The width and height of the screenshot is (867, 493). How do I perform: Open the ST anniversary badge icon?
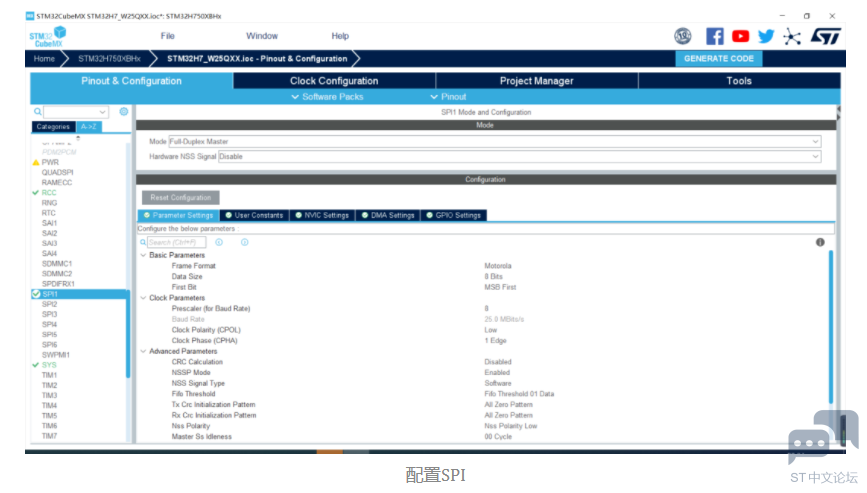683,36
